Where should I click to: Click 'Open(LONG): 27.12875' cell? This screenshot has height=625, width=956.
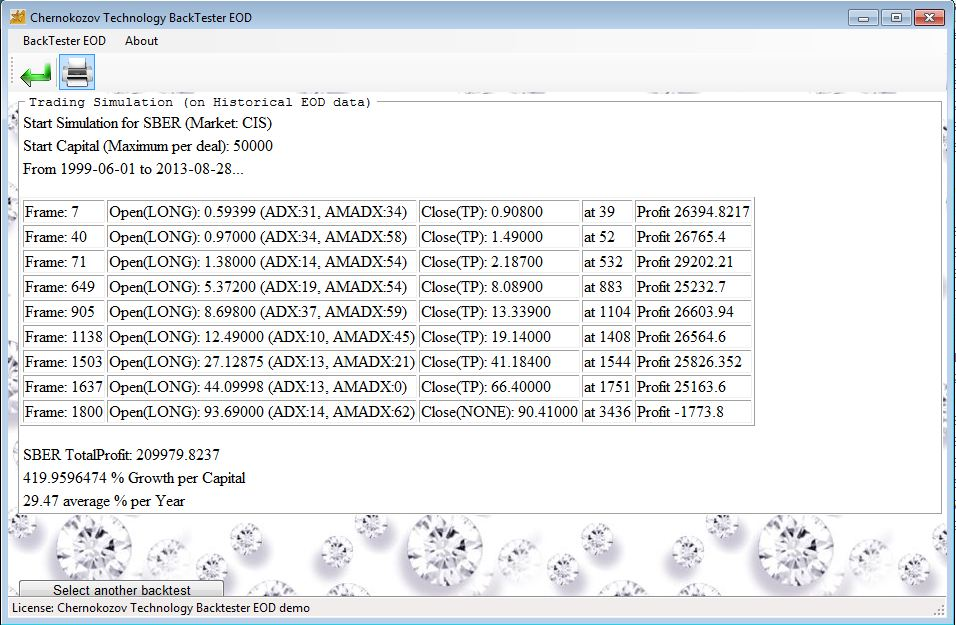click(262, 362)
